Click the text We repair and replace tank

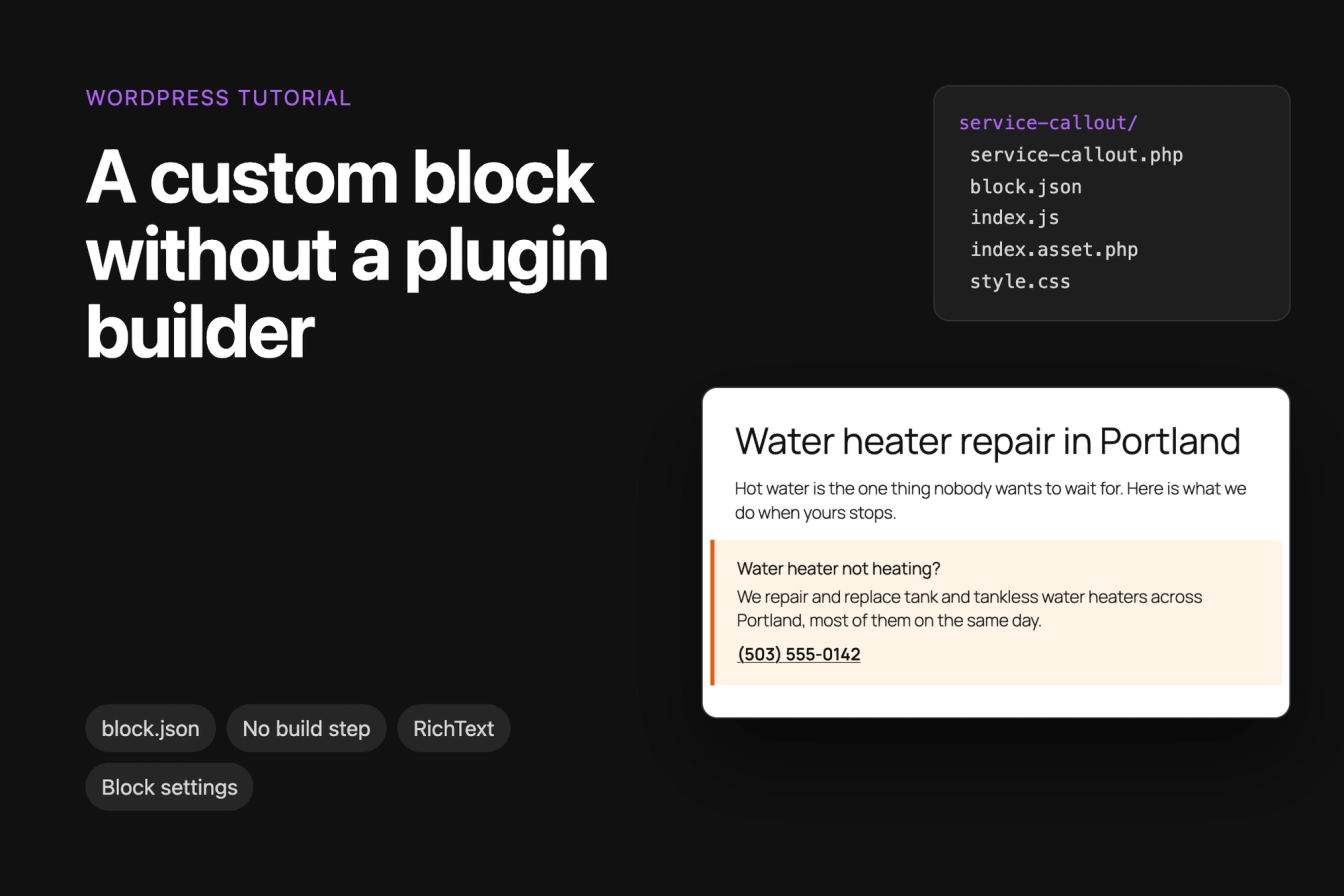pyautogui.click(x=969, y=608)
